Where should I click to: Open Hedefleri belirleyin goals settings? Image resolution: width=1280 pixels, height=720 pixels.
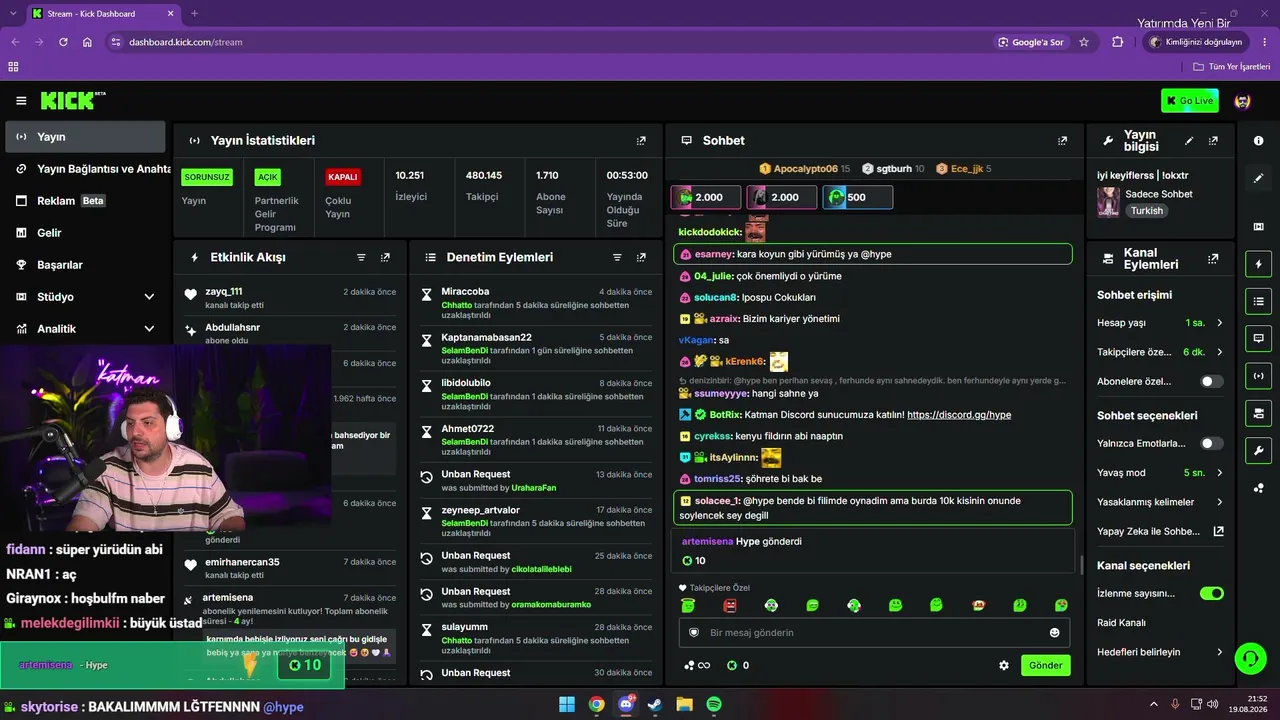[x=1161, y=652]
